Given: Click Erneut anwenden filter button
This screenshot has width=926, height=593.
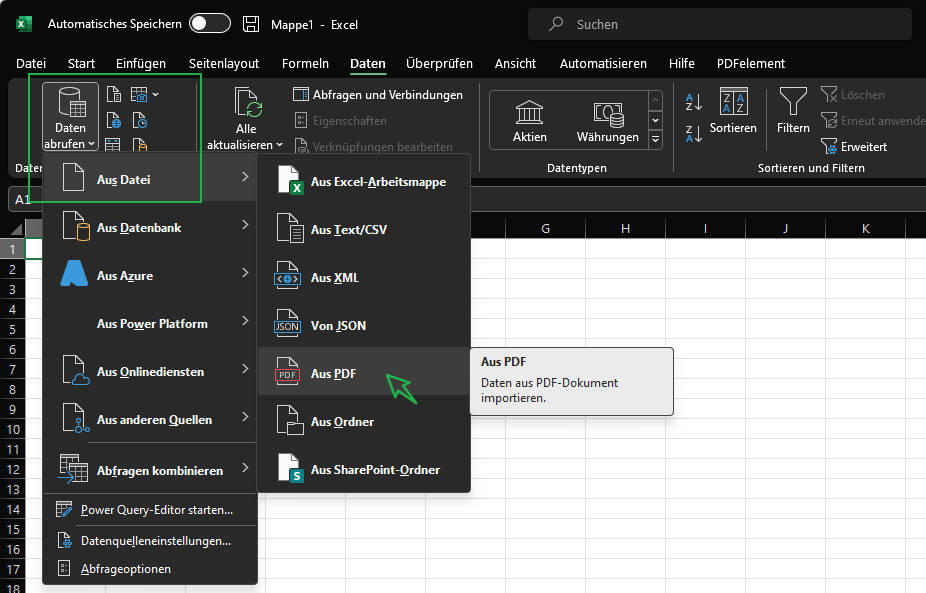Looking at the screenshot, I should click(x=873, y=120).
